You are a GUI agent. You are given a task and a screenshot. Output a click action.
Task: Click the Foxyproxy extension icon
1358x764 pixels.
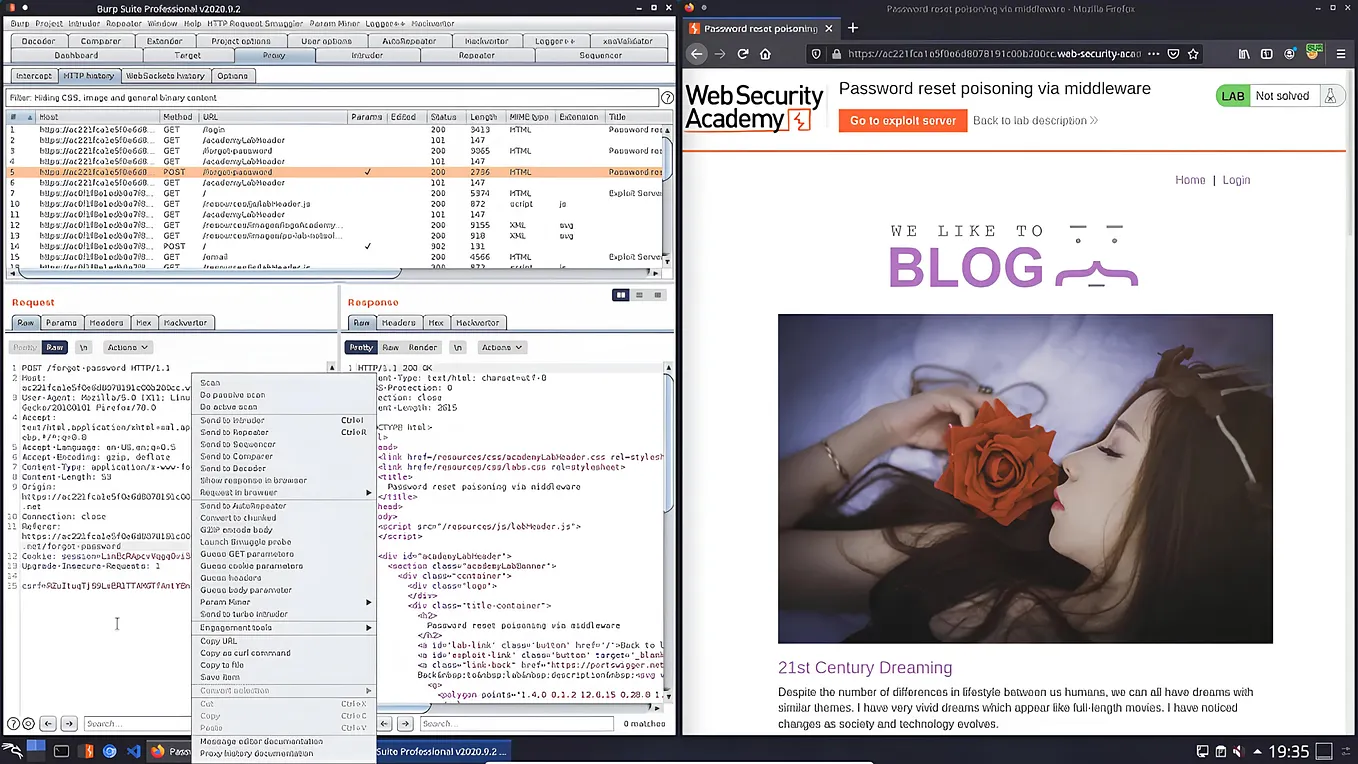[1313, 52]
